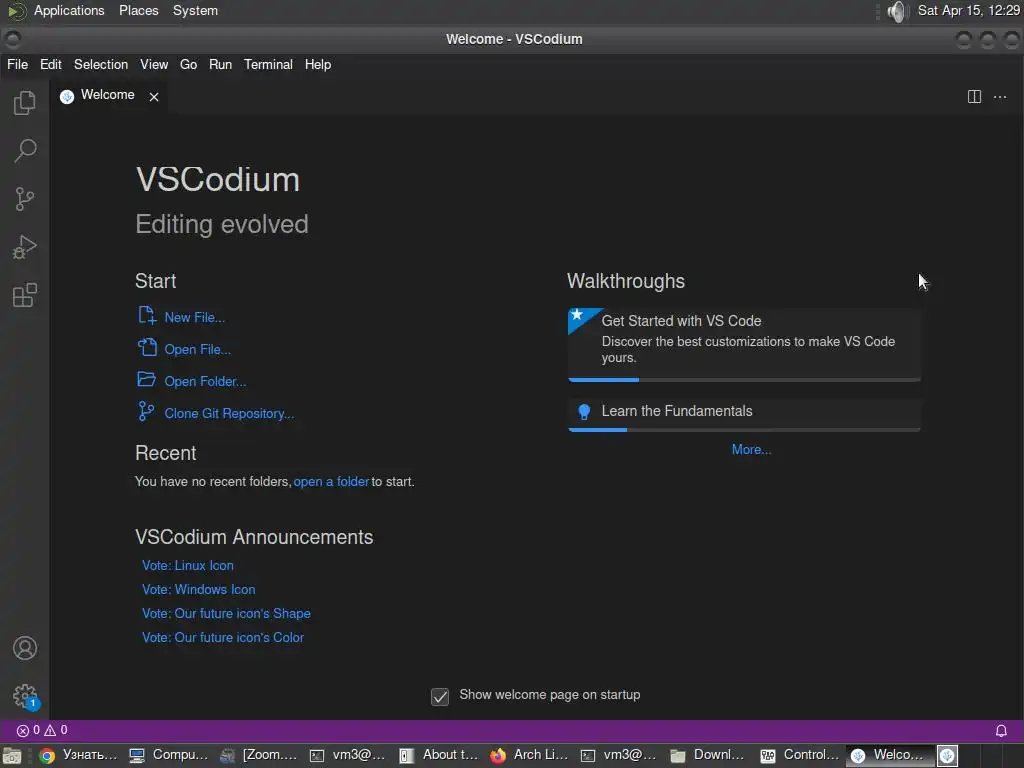The width and height of the screenshot is (1024, 768).
Task: Open the editor More Actions ellipsis
Action: (x=1000, y=97)
